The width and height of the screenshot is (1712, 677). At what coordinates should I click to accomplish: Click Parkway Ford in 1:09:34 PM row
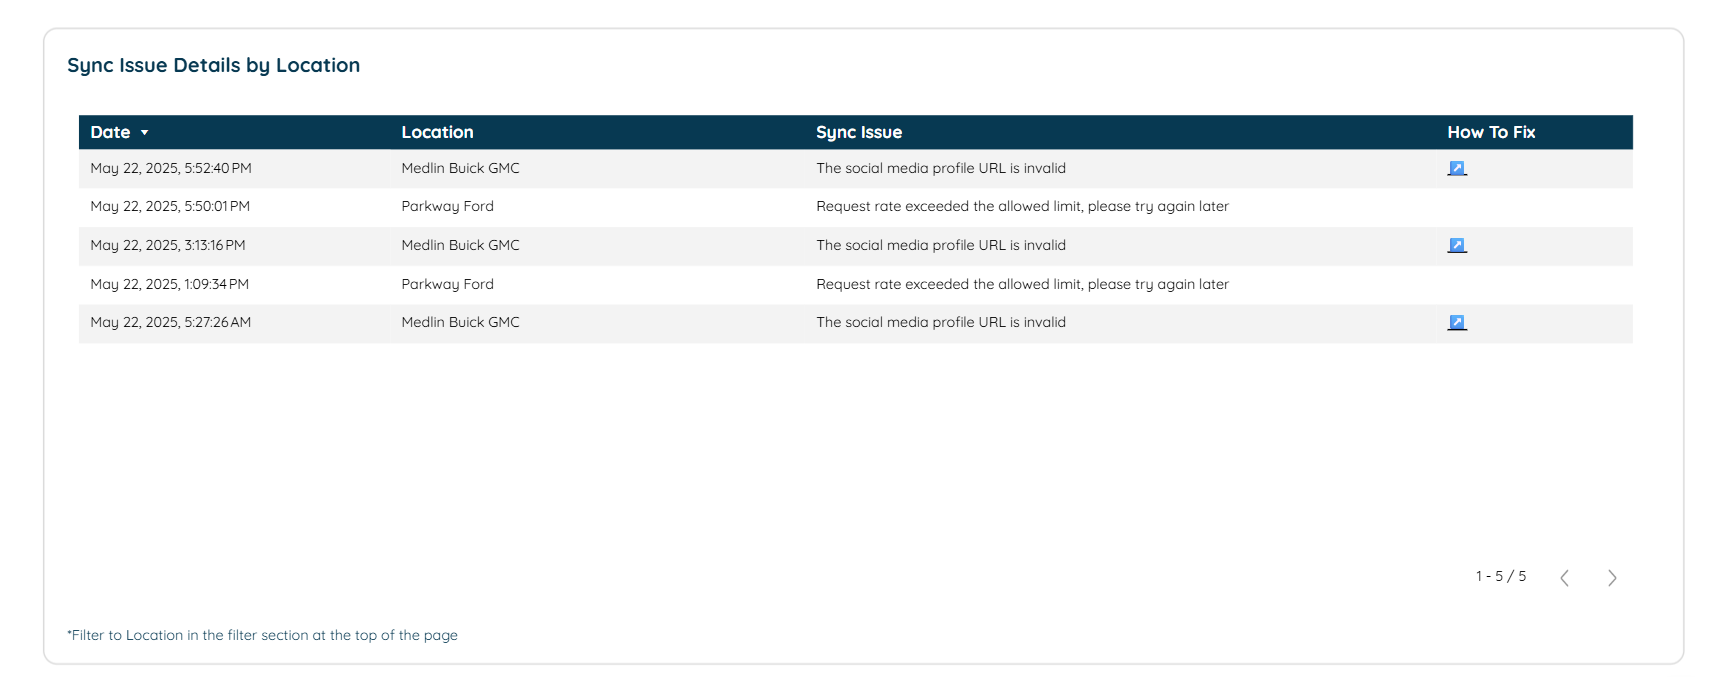coord(447,284)
